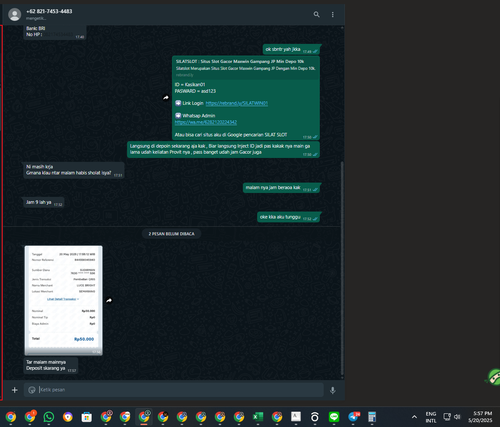
Task: Open the emoji picker
Action: [x=32, y=390]
